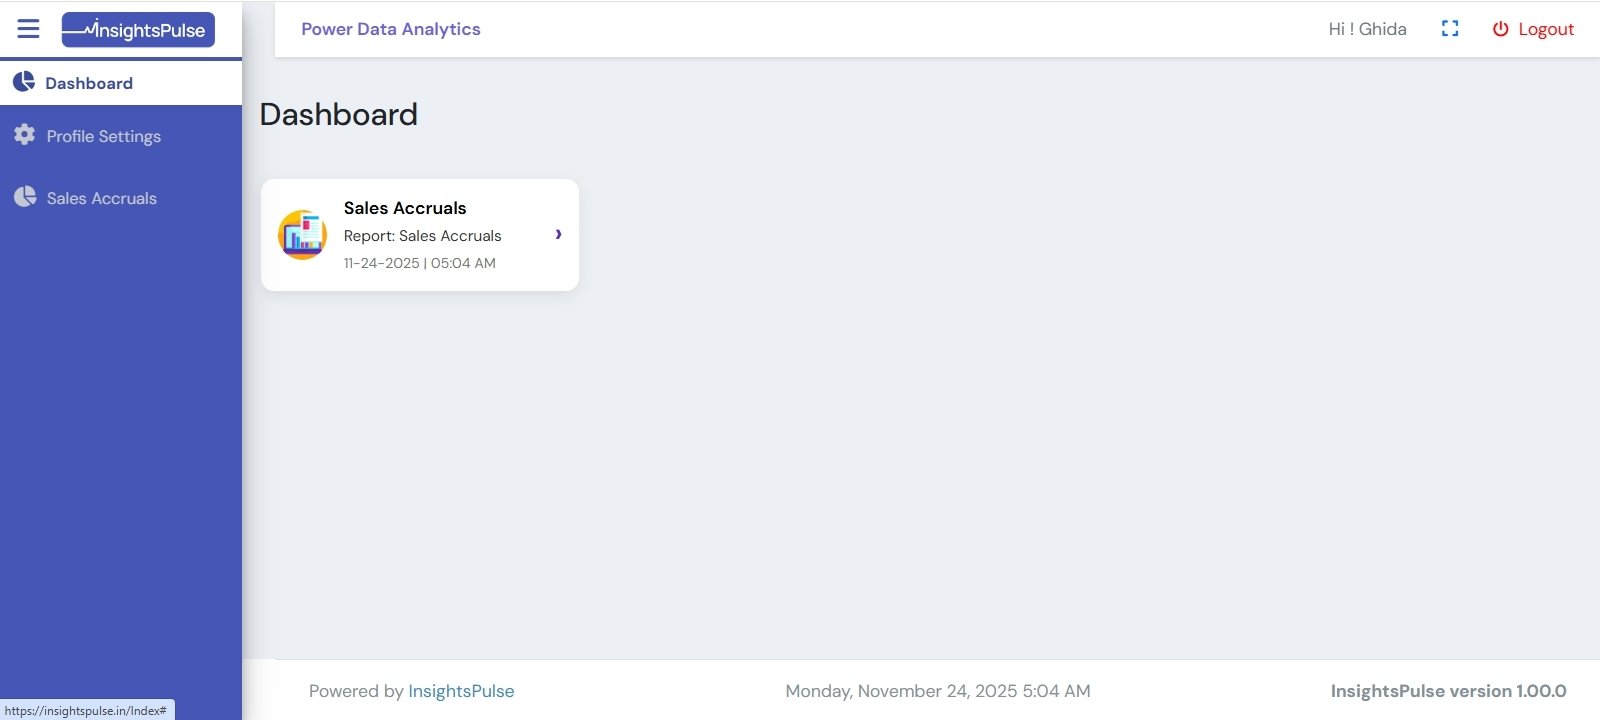1600x720 pixels.
Task: Click the Power Data Analytics title
Action: (x=391, y=29)
